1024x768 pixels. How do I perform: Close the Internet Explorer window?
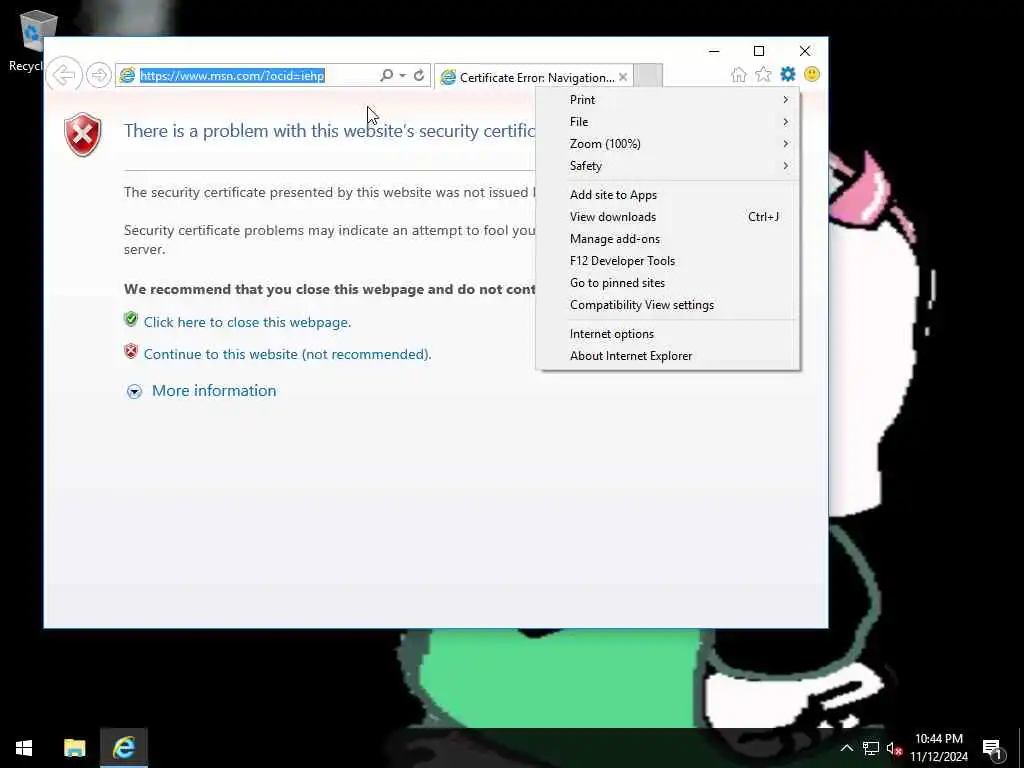(805, 51)
